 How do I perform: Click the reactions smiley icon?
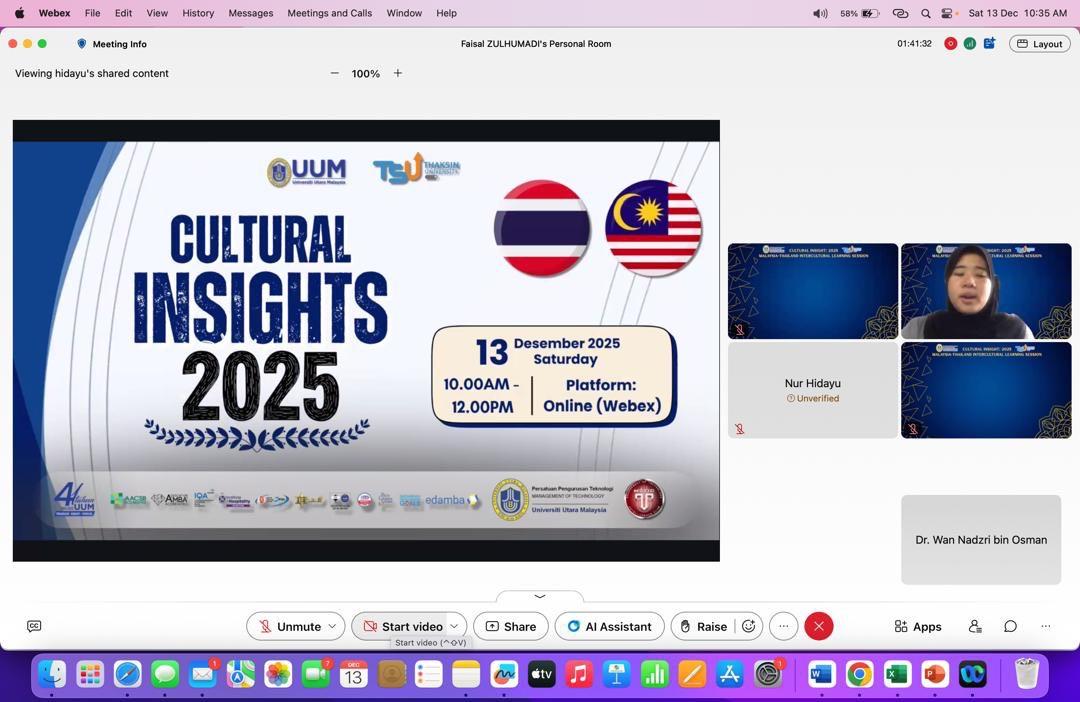click(748, 626)
